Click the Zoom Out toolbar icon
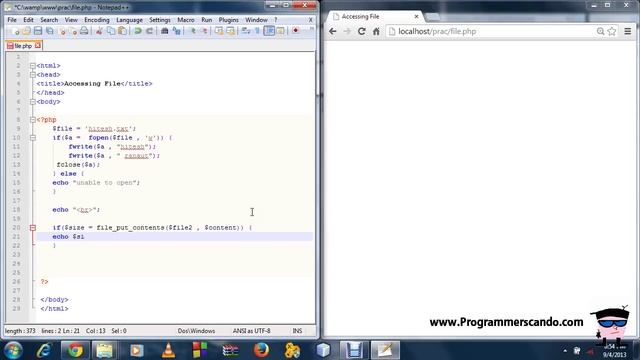The image size is (640, 360). coord(204,31)
